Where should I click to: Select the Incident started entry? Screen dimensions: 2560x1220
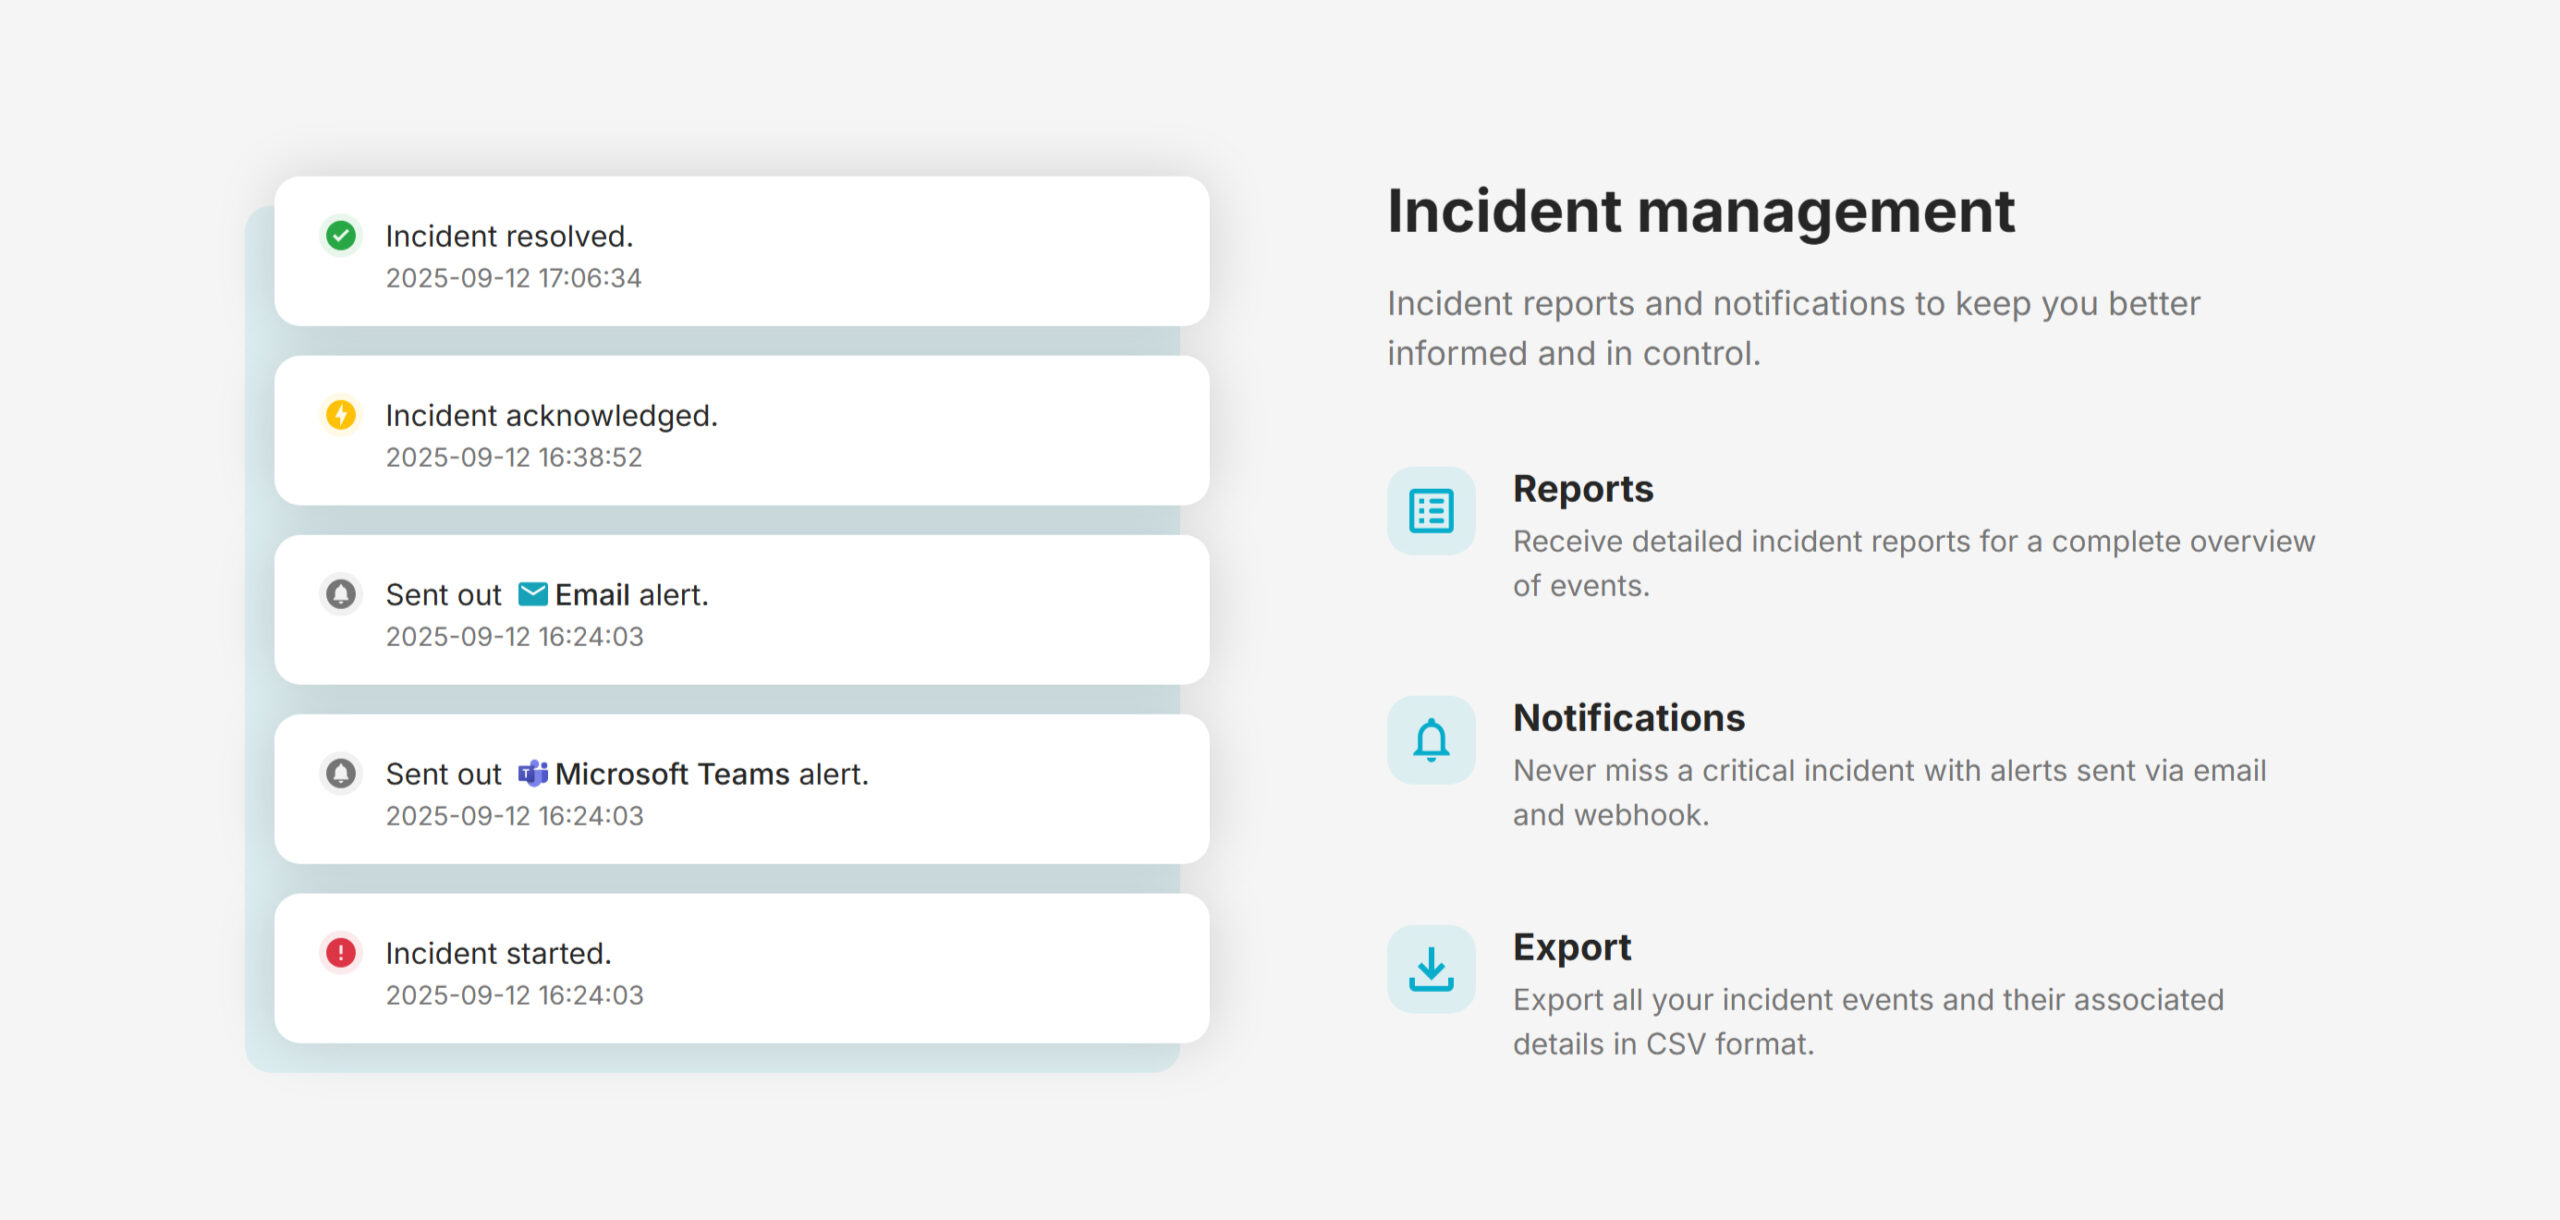tap(498, 953)
